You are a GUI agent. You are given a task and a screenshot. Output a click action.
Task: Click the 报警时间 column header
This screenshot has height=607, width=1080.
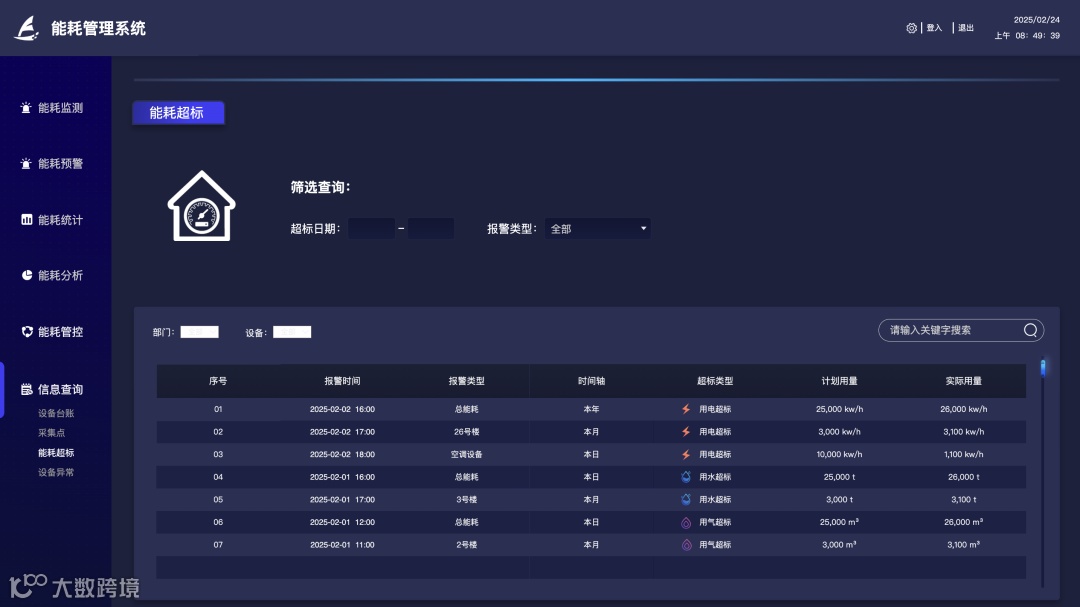point(342,381)
